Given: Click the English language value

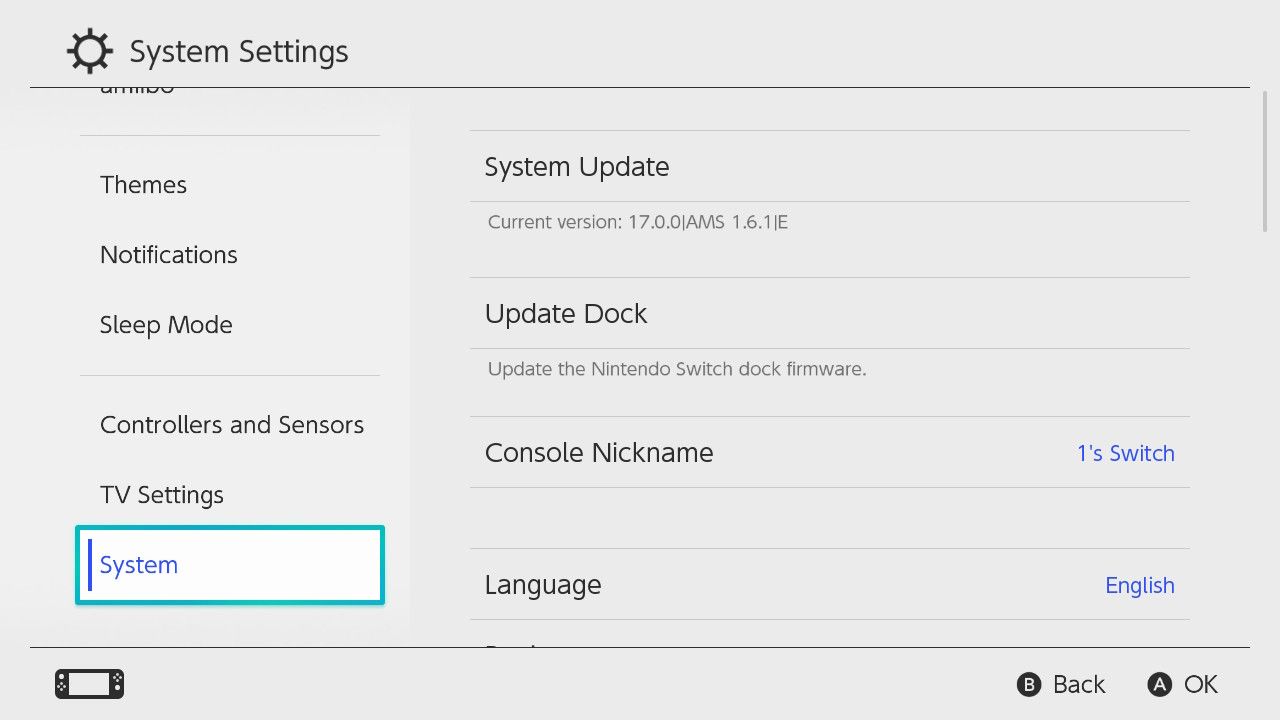Looking at the screenshot, I should (1140, 586).
